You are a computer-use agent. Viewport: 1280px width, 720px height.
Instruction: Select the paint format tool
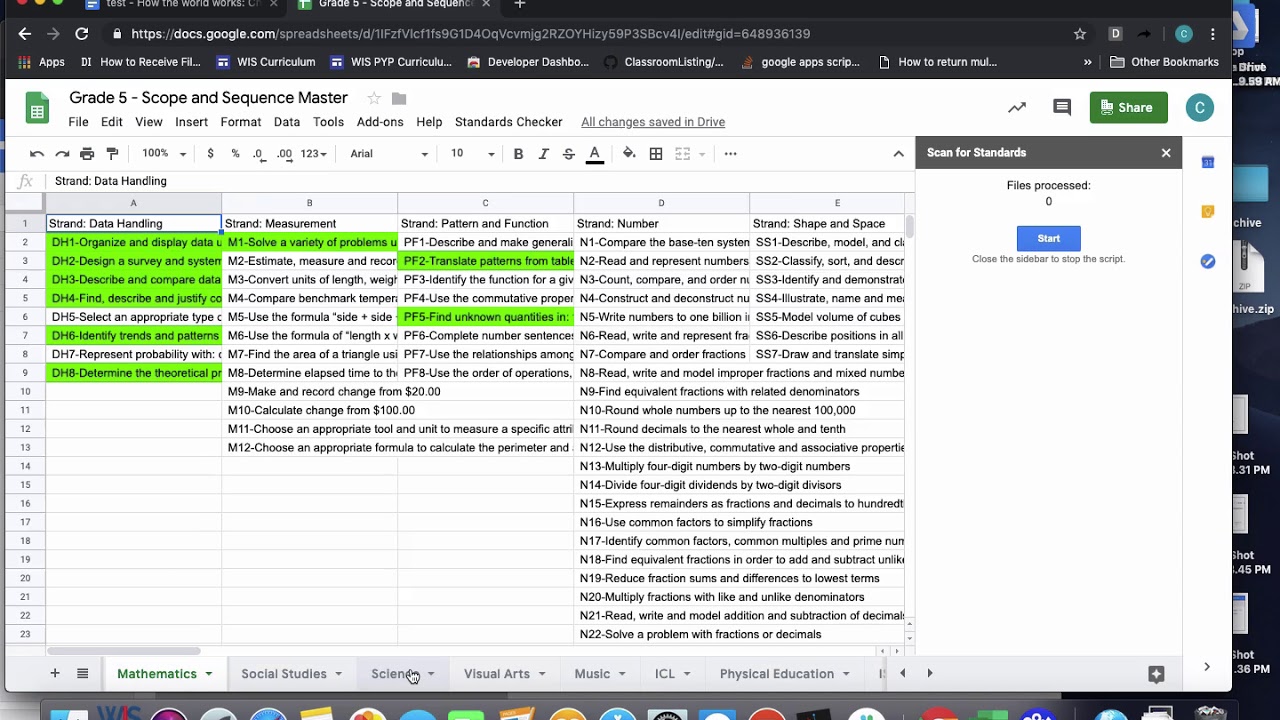pyautogui.click(x=112, y=153)
